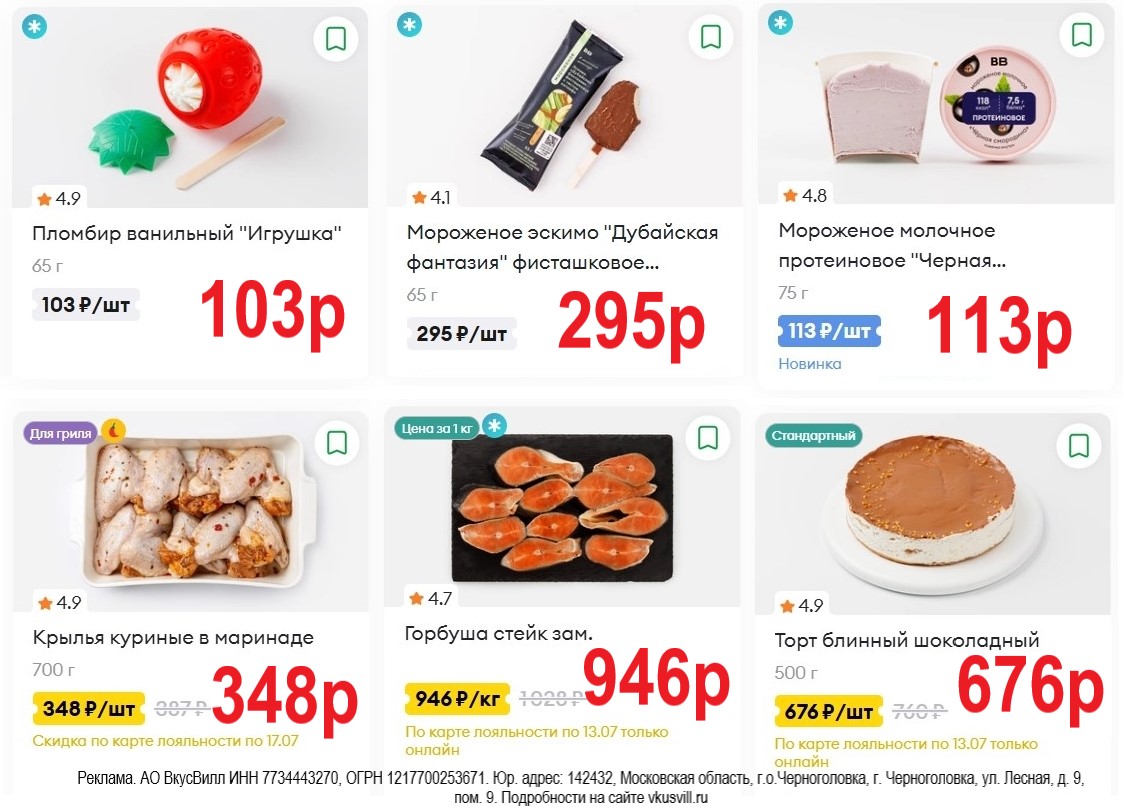Select the "Для гриля" tag

coord(60,433)
